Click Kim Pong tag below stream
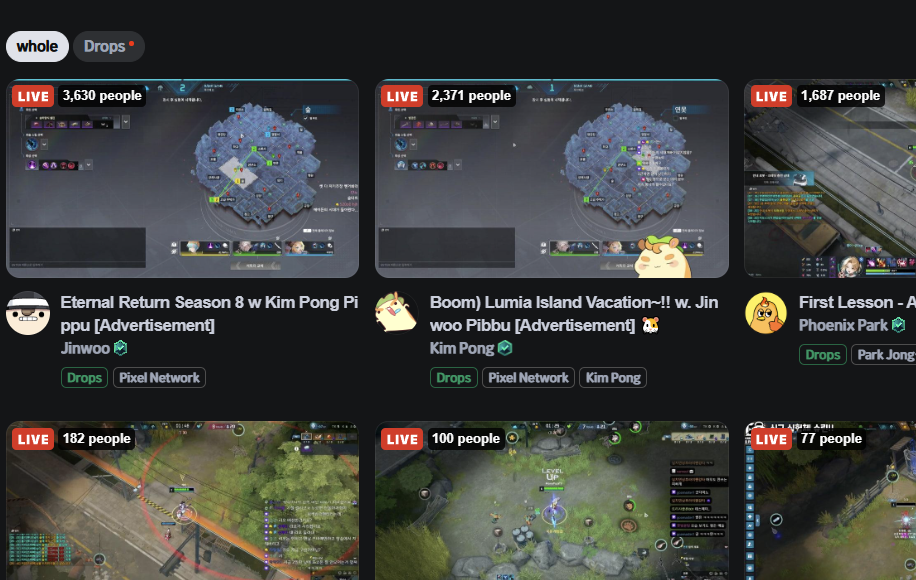The width and height of the screenshot is (916, 580). (x=613, y=378)
